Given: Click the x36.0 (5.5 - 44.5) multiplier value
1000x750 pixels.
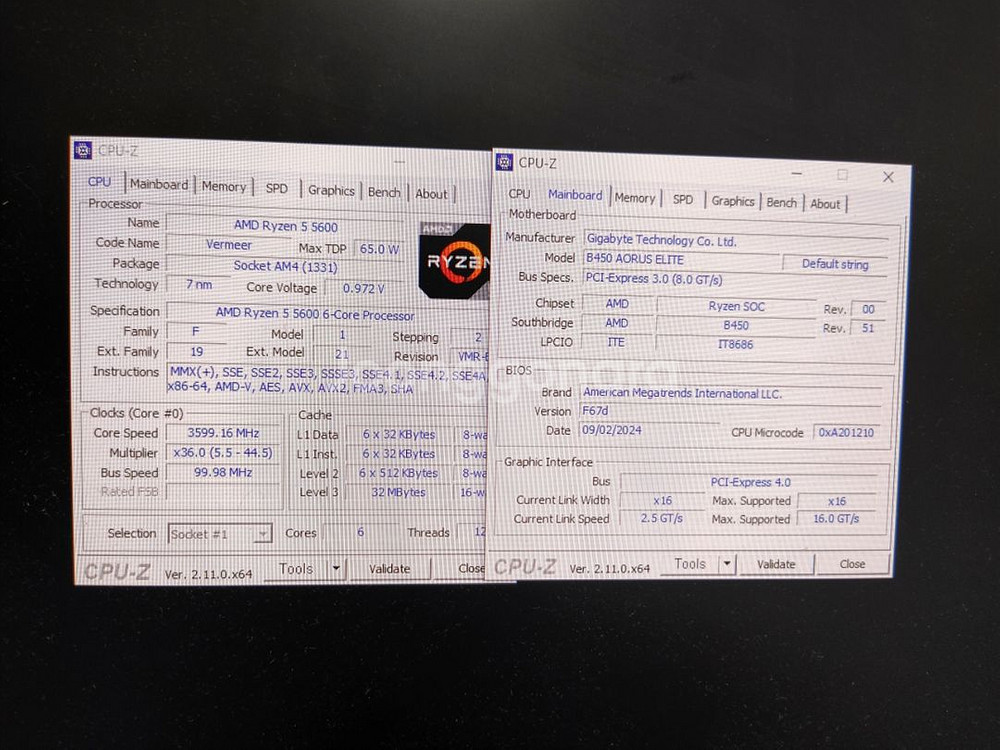Looking at the screenshot, I should (x=223, y=453).
